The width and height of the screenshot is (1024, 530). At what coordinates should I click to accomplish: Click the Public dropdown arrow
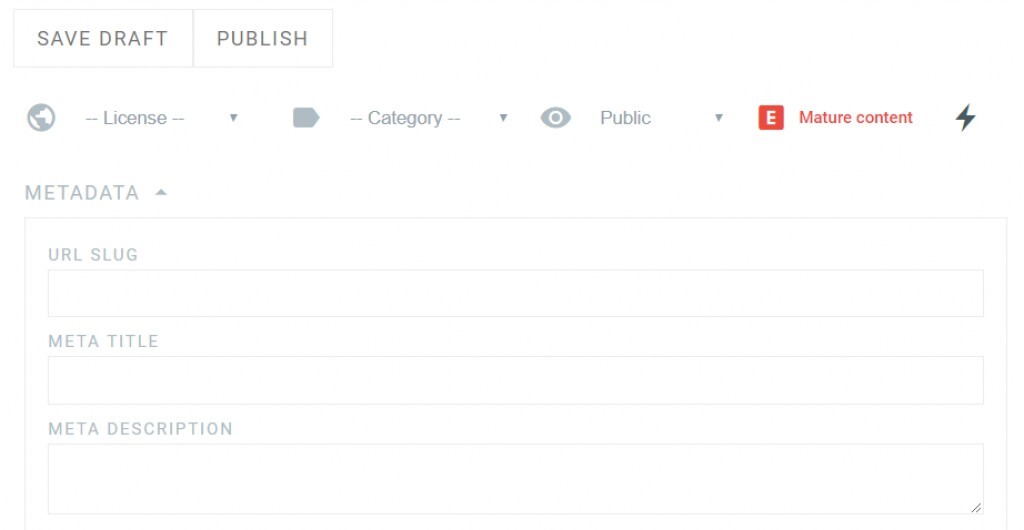pyautogui.click(x=718, y=118)
